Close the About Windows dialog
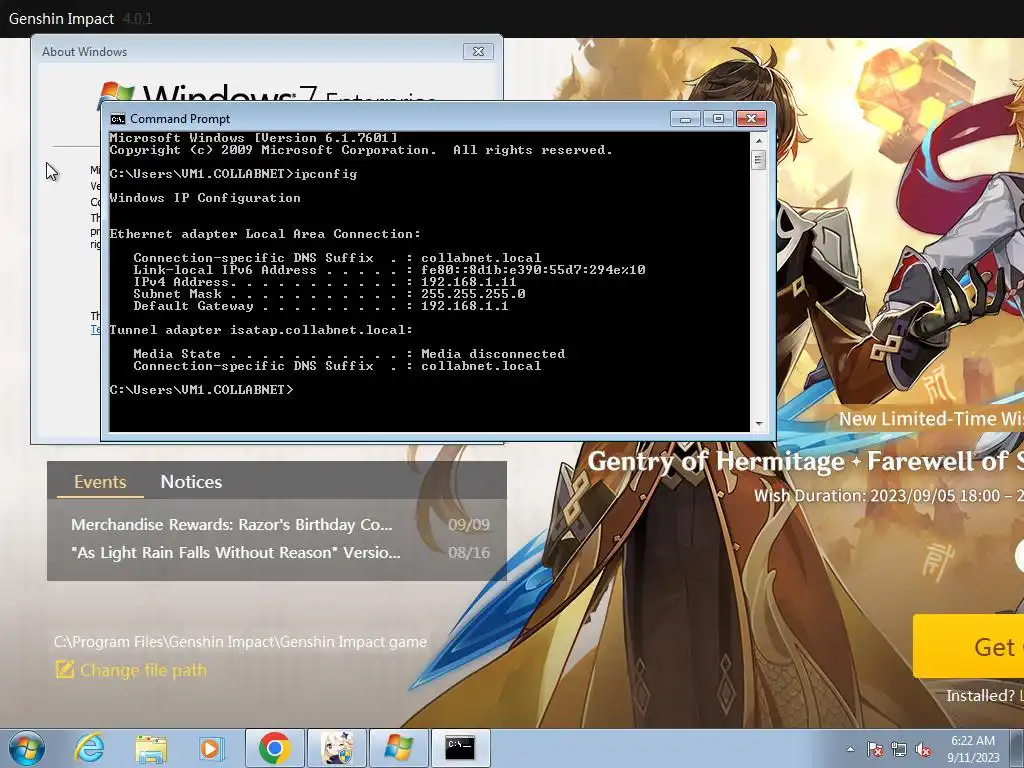Viewport: 1024px width, 768px height. pyautogui.click(x=478, y=52)
